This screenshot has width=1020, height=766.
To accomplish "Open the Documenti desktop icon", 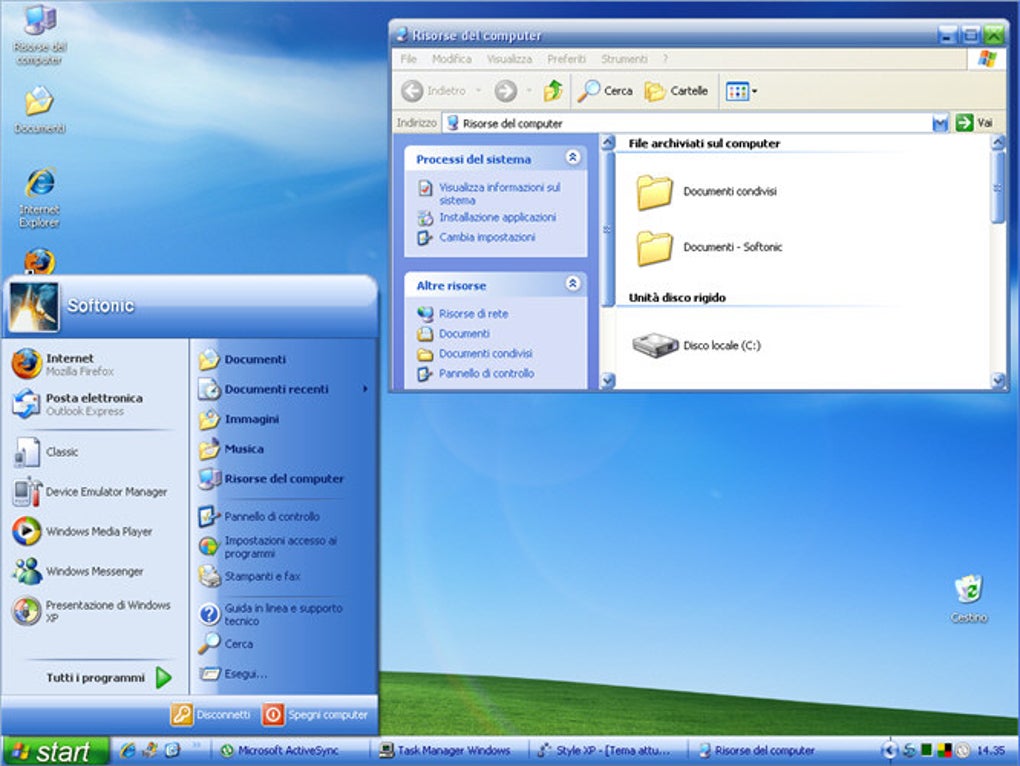I will [40, 109].
